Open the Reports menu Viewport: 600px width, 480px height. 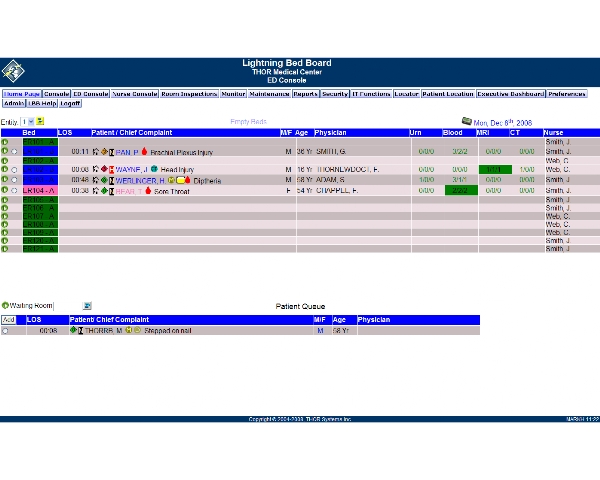(305, 94)
